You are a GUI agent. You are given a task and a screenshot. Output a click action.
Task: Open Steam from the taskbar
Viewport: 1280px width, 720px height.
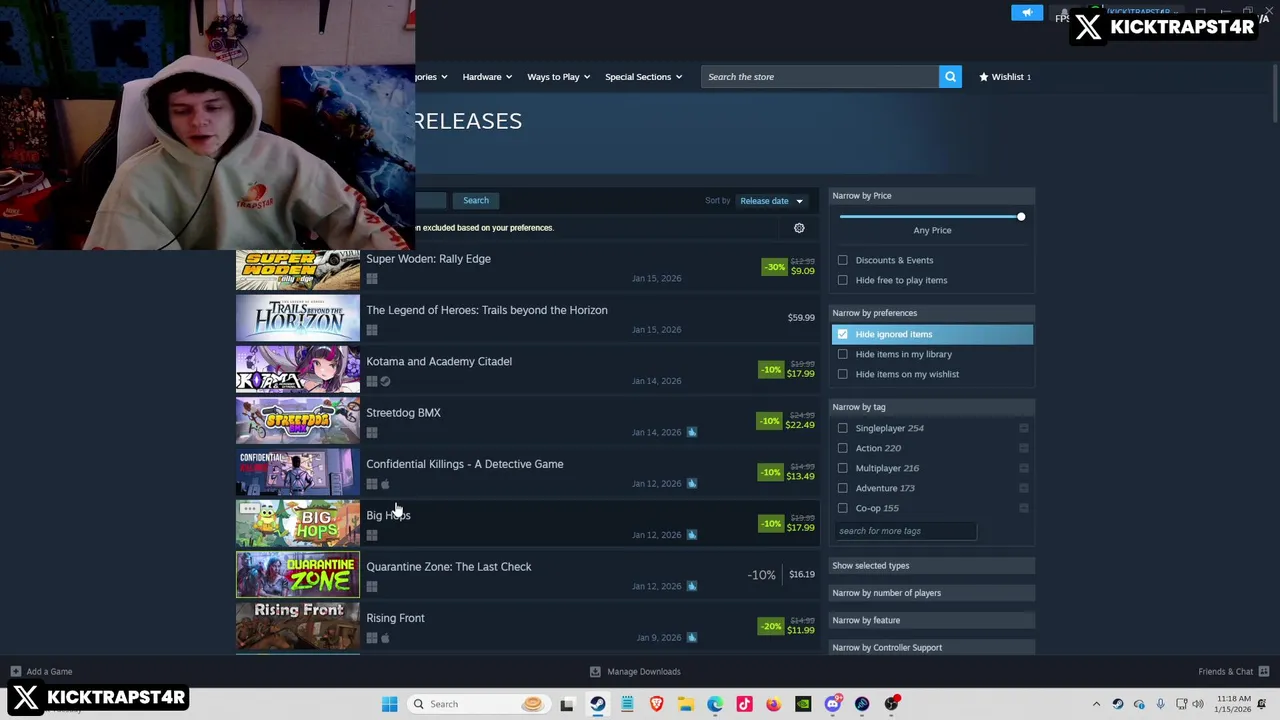tap(598, 704)
